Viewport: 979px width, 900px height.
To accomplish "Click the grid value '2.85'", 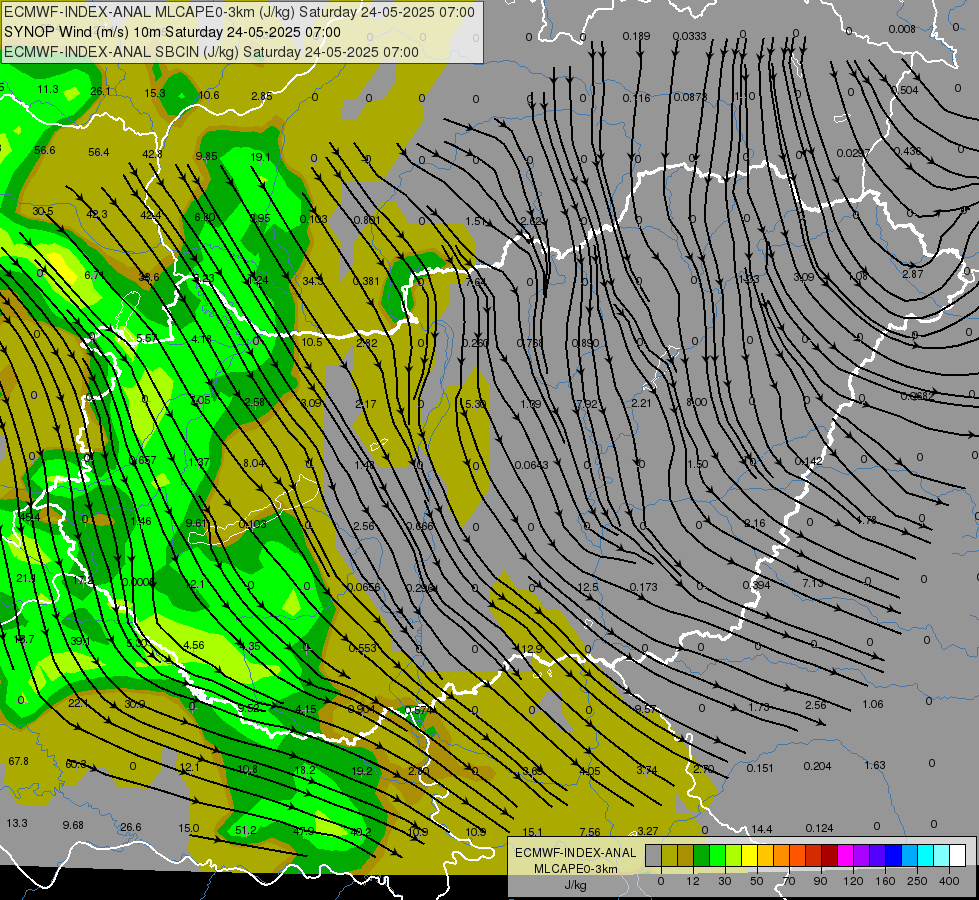I will click(262, 96).
